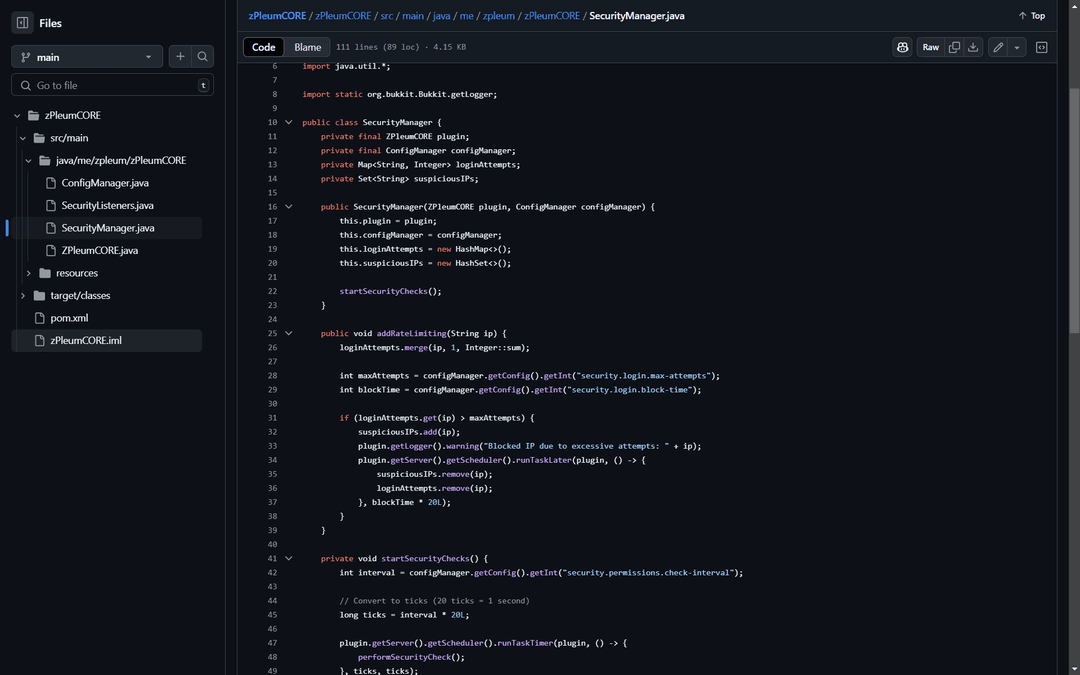Expand the target/classes folder
The image size is (1080, 675).
point(23,295)
